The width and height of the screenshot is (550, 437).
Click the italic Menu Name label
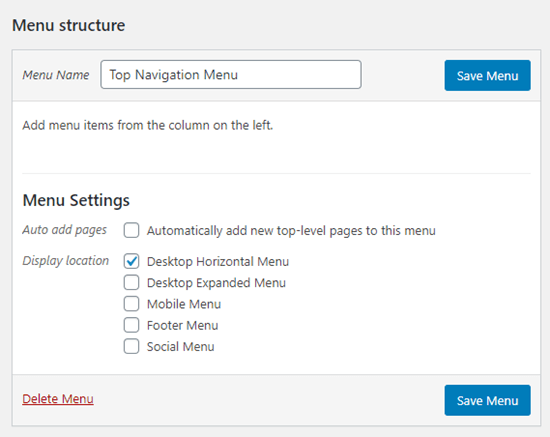[56, 75]
